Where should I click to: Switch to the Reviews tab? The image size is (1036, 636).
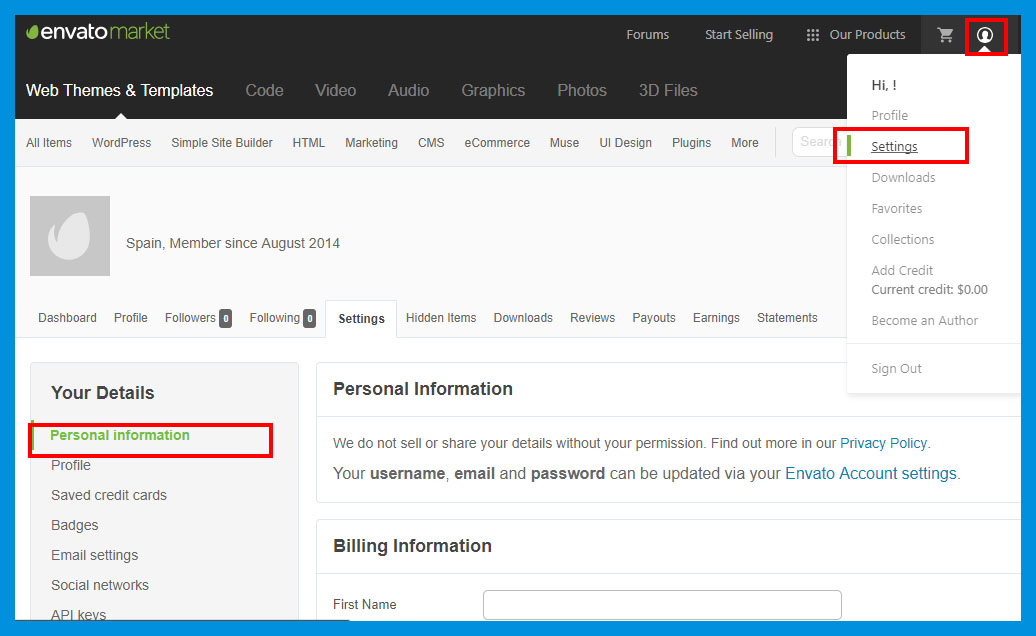point(592,318)
